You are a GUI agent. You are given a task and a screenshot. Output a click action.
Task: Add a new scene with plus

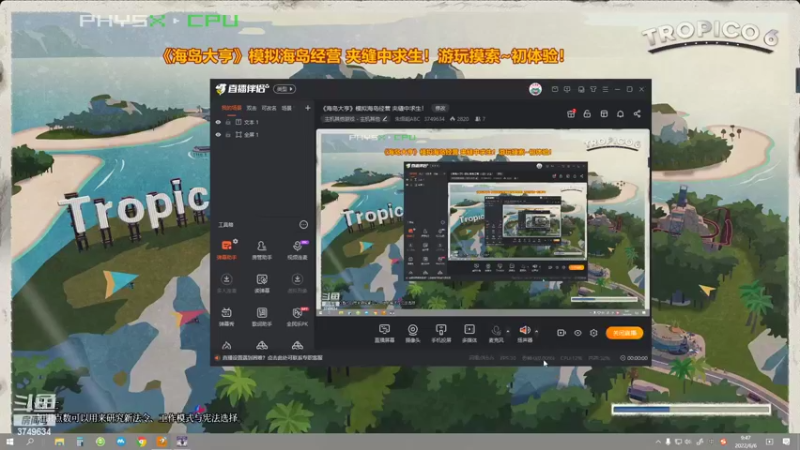pyautogui.click(x=308, y=108)
